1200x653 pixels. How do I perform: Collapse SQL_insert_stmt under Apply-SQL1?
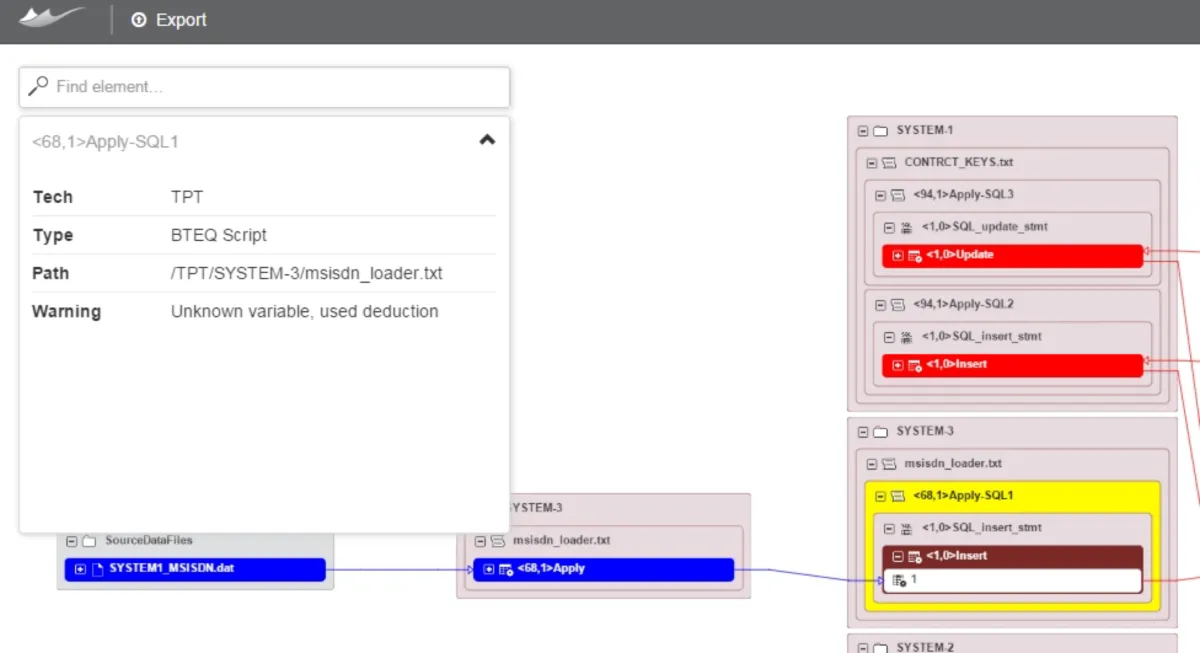pyautogui.click(x=889, y=528)
